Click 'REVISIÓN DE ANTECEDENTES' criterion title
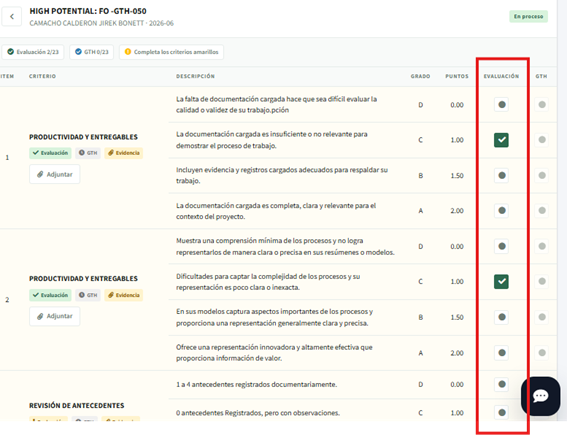This screenshot has height=435, width=567. coord(77,406)
